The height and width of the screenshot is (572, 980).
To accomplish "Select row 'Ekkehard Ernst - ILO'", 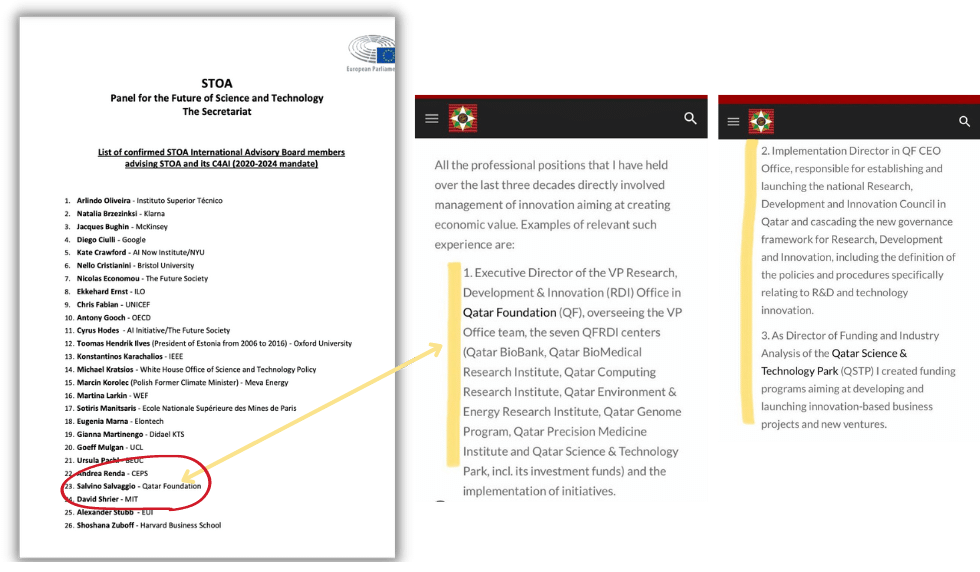I will tap(104, 292).
